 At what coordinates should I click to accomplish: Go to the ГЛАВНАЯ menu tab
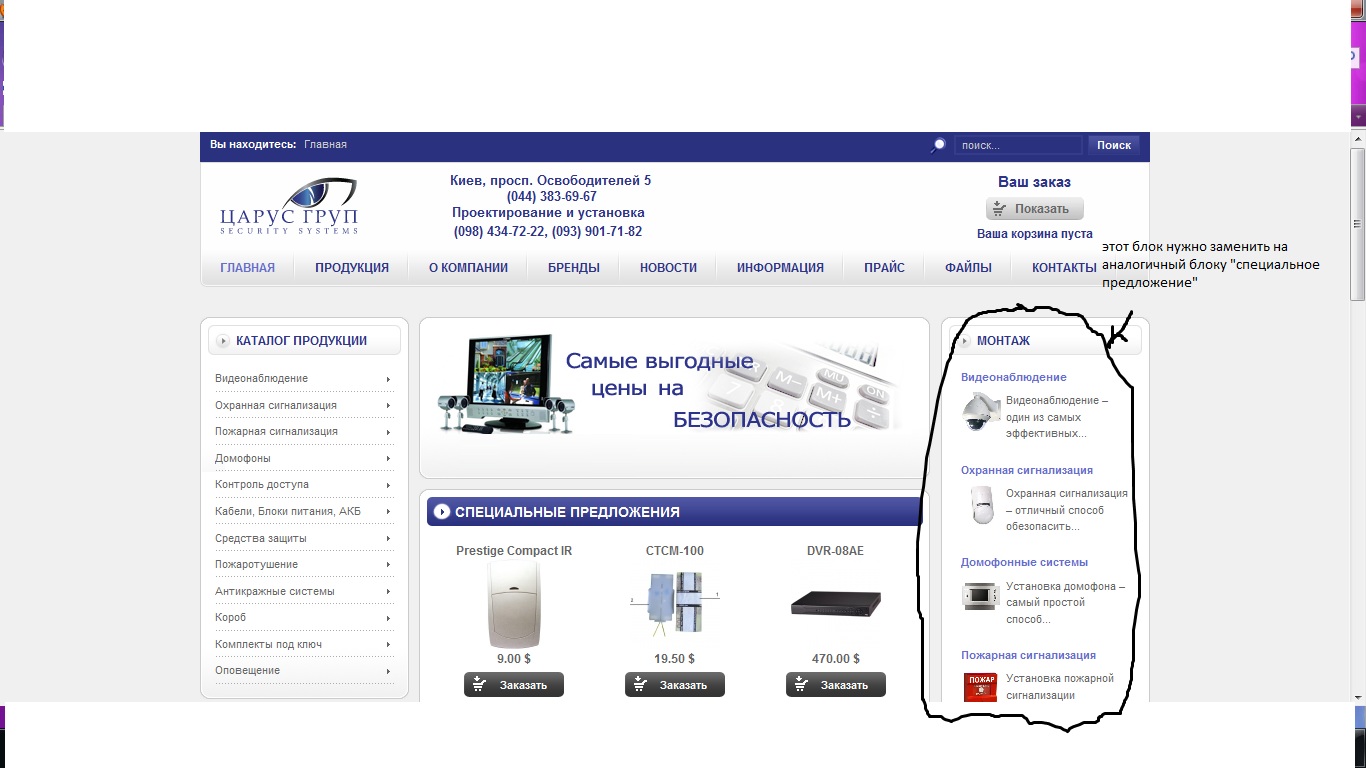[x=248, y=268]
